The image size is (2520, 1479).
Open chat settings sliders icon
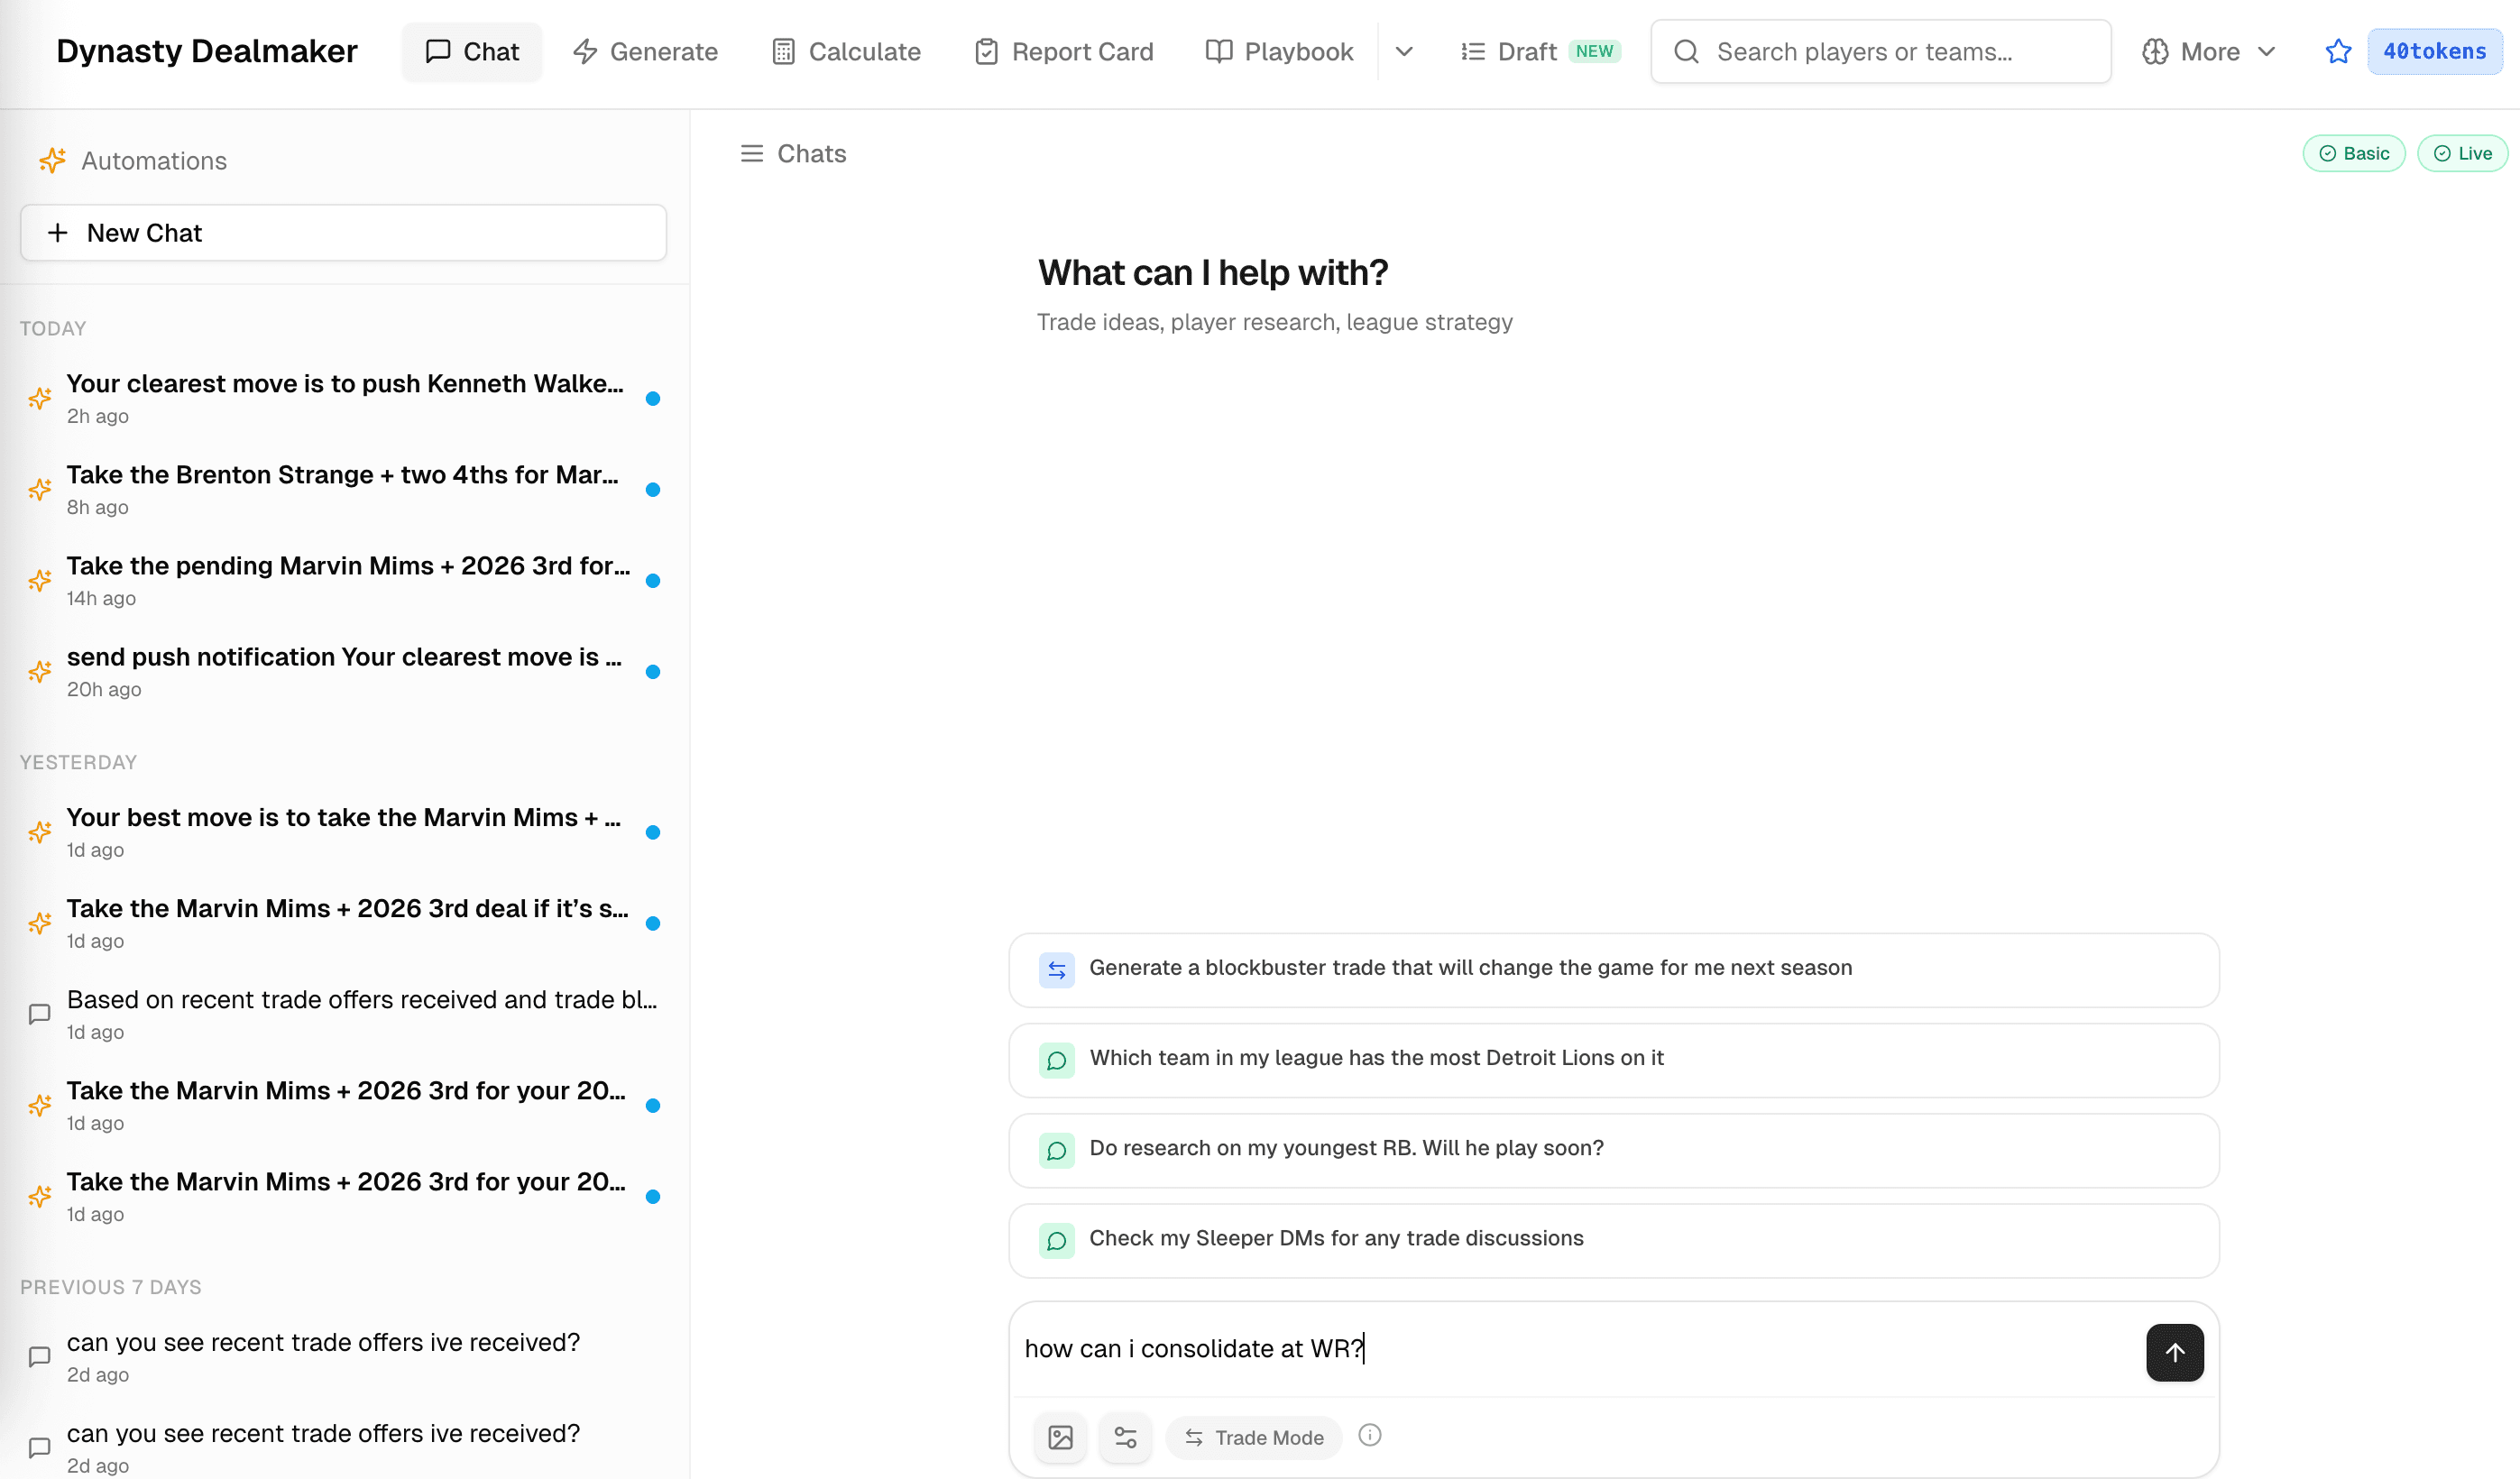tap(1125, 1437)
